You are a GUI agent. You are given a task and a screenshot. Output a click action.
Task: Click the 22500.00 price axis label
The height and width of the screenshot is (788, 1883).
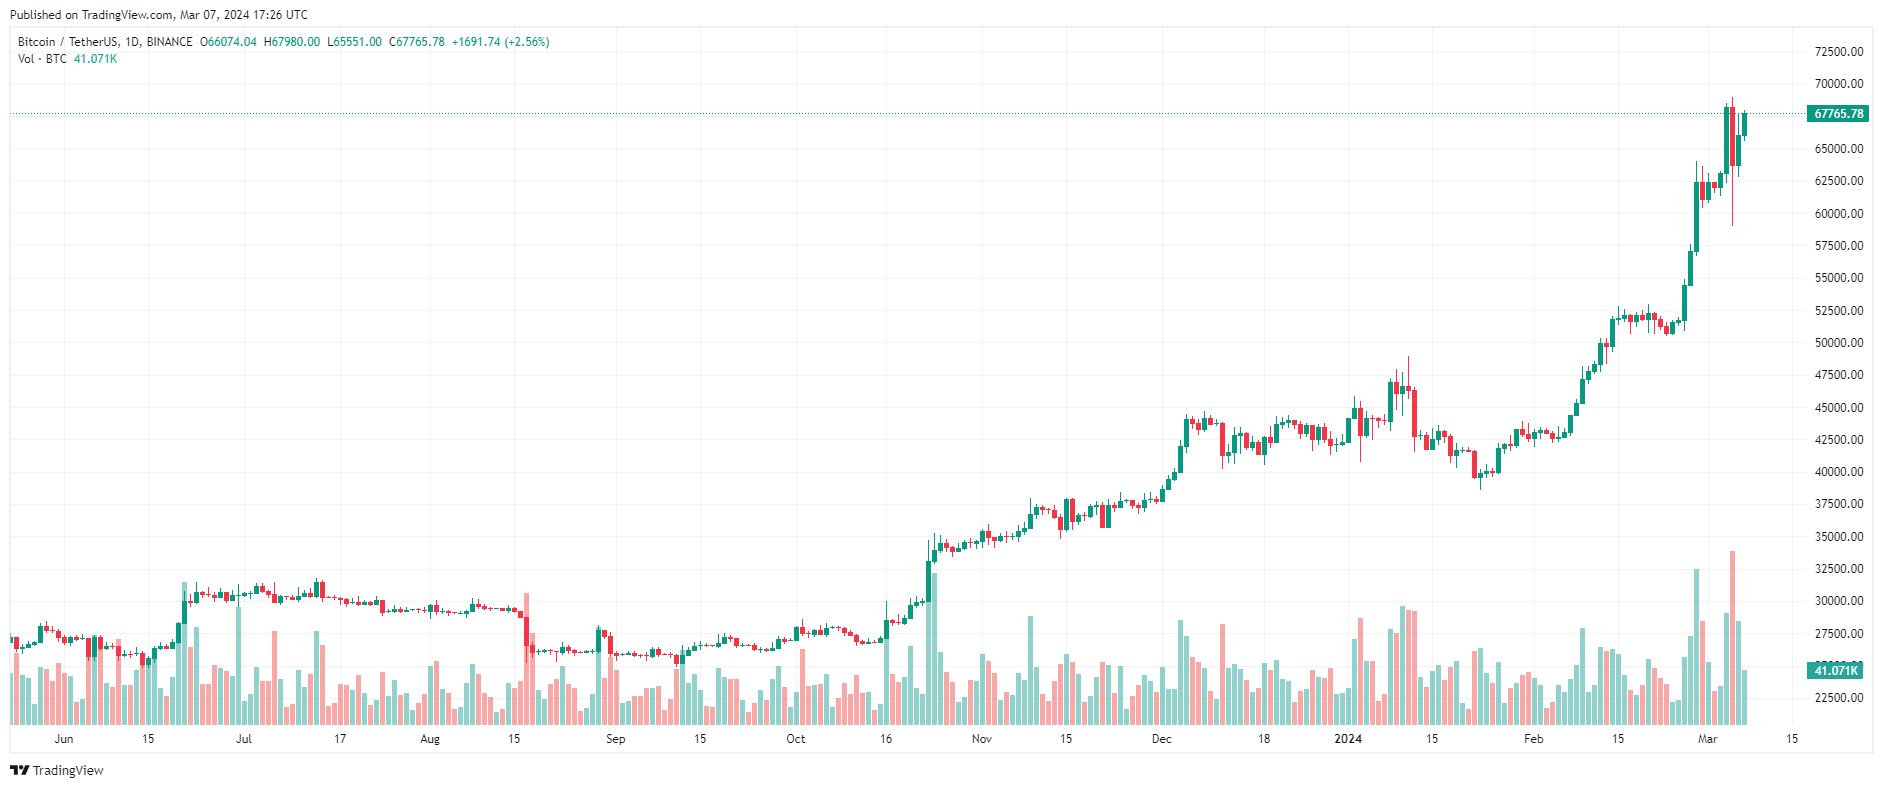click(x=1839, y=698)
